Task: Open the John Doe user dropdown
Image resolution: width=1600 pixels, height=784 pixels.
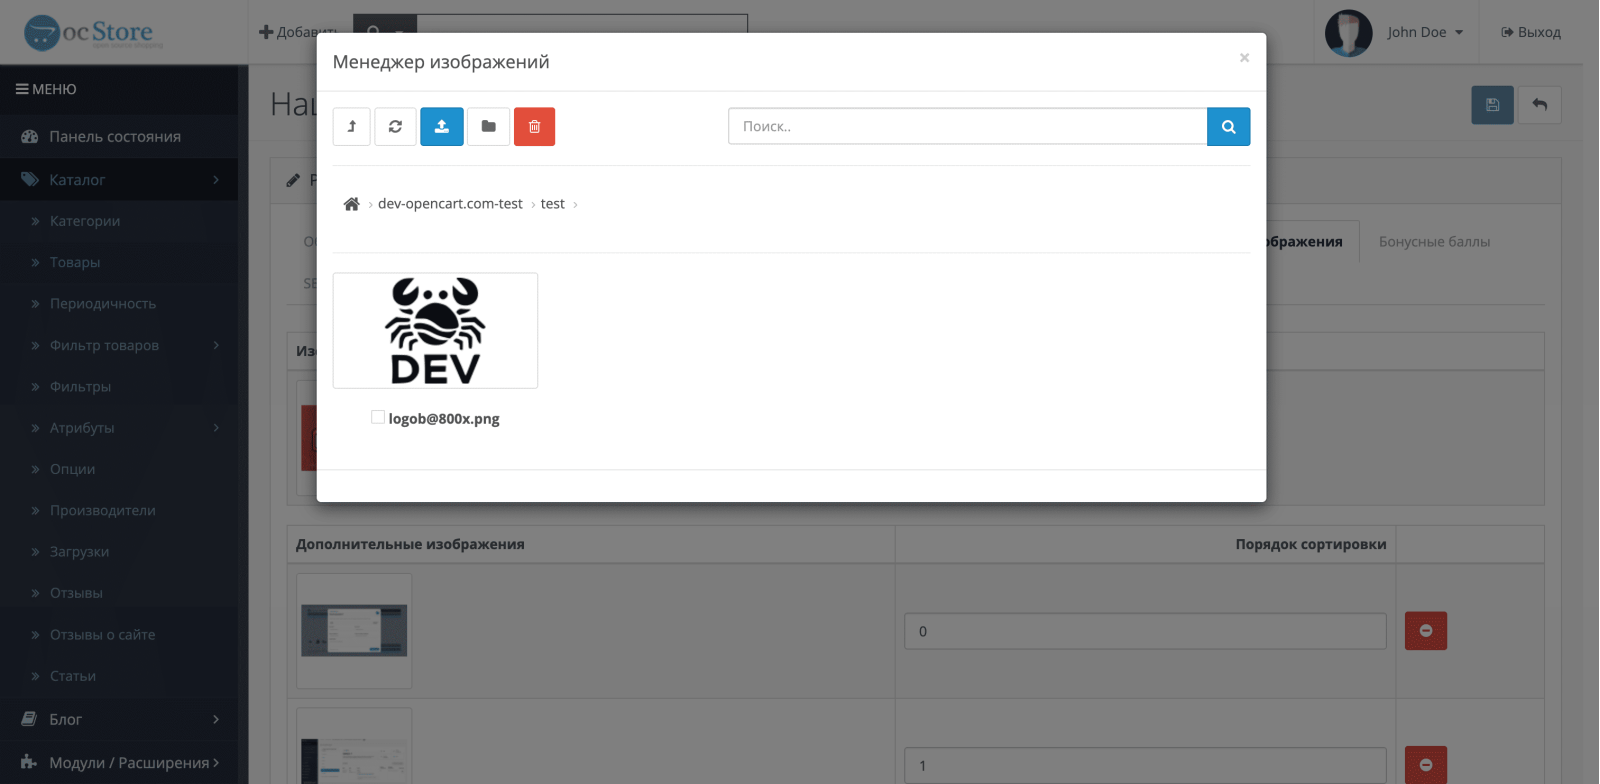Action: (1425, 32)
